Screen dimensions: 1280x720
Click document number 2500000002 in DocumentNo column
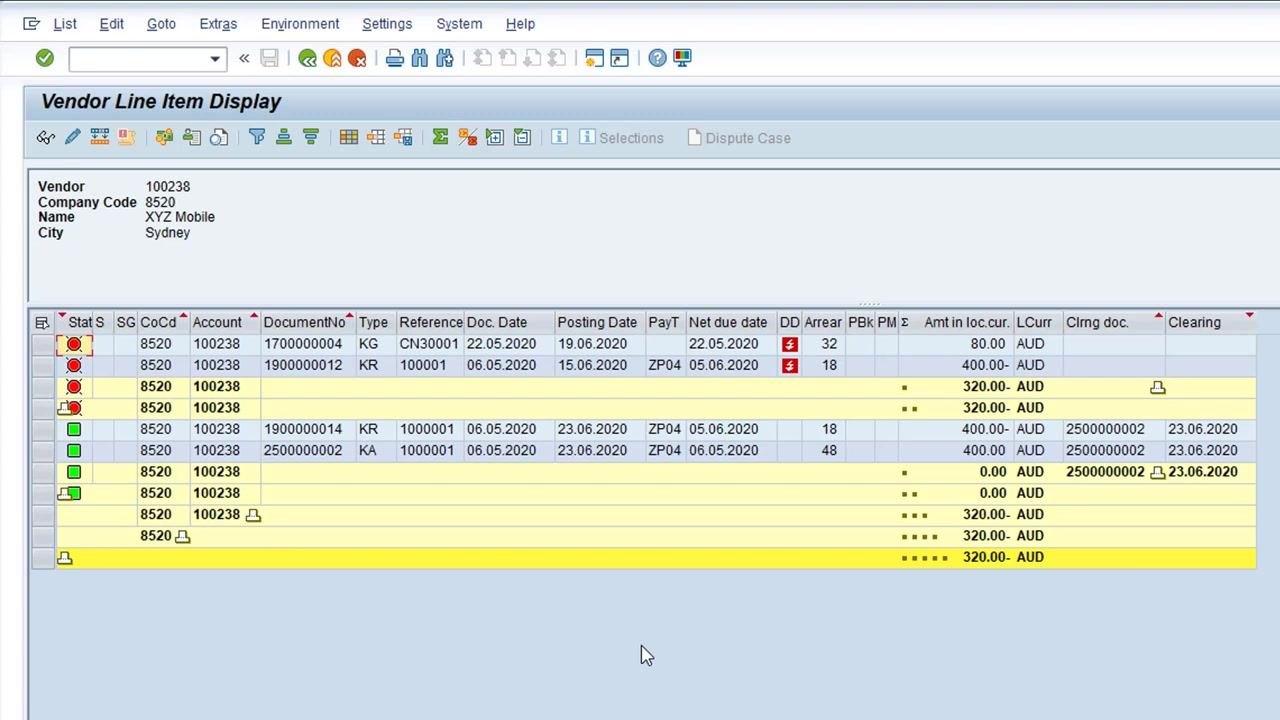[x=303, y=451]
